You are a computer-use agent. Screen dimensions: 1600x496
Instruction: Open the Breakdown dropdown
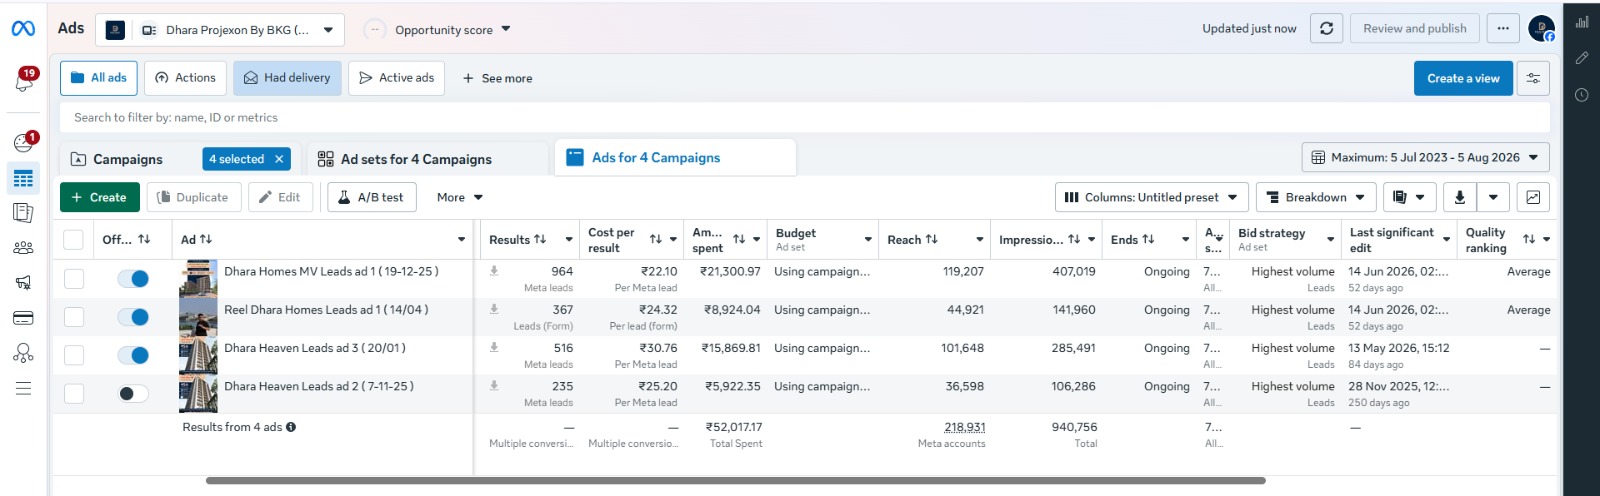(x=1316, y=197)
